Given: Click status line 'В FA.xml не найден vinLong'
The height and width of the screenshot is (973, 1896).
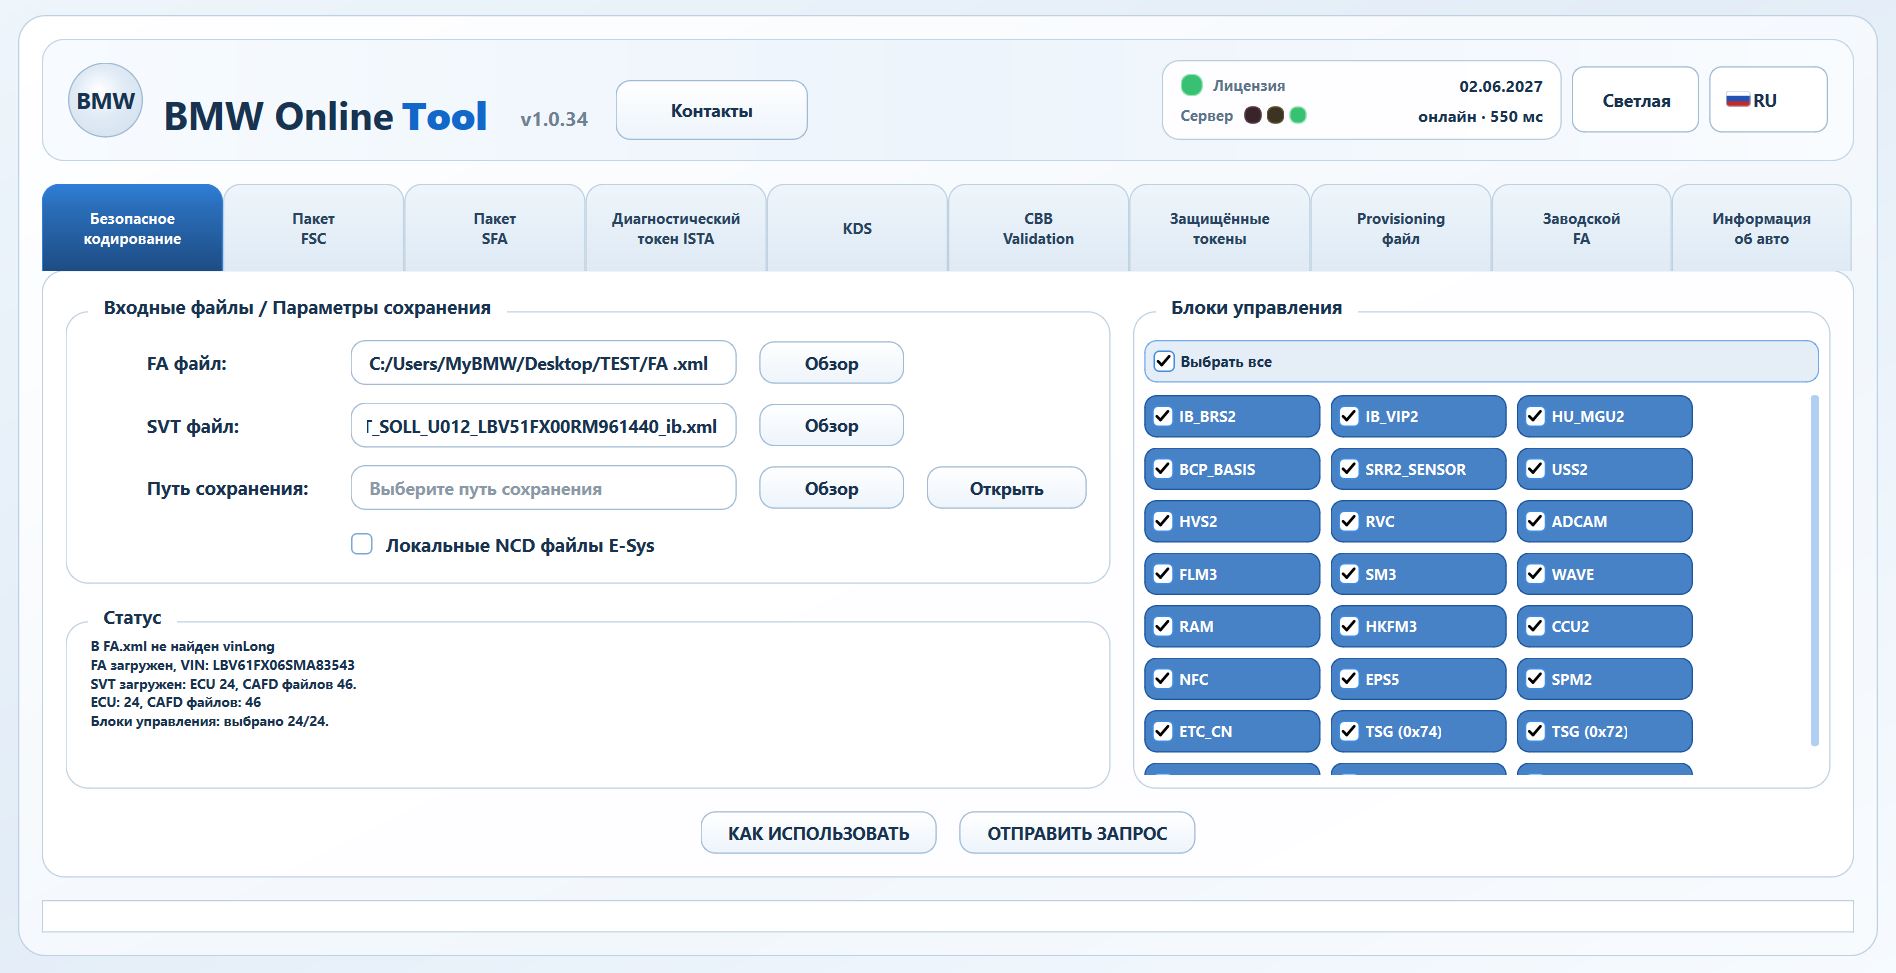Looking at the screenshot, I should click(182, 646).
